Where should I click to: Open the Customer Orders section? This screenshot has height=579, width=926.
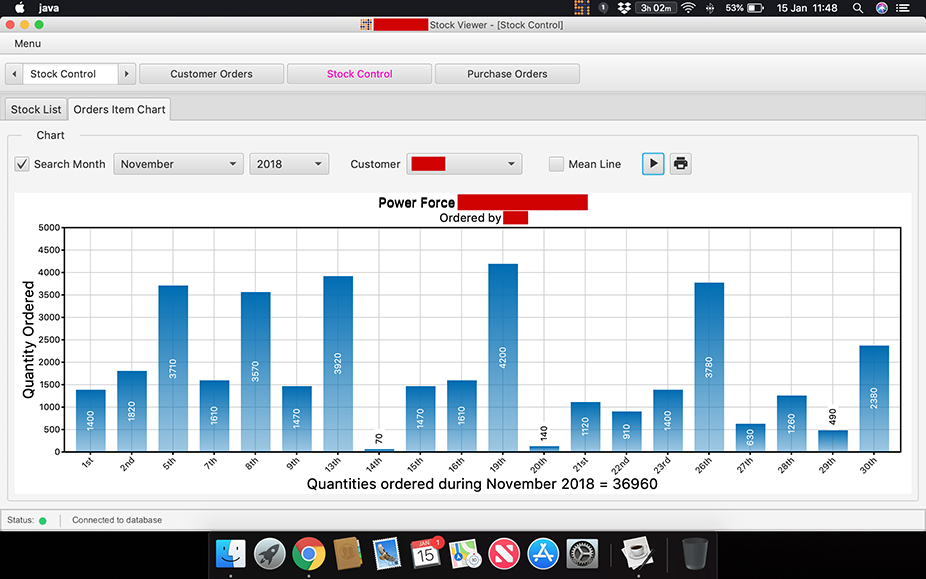point(211,74)
